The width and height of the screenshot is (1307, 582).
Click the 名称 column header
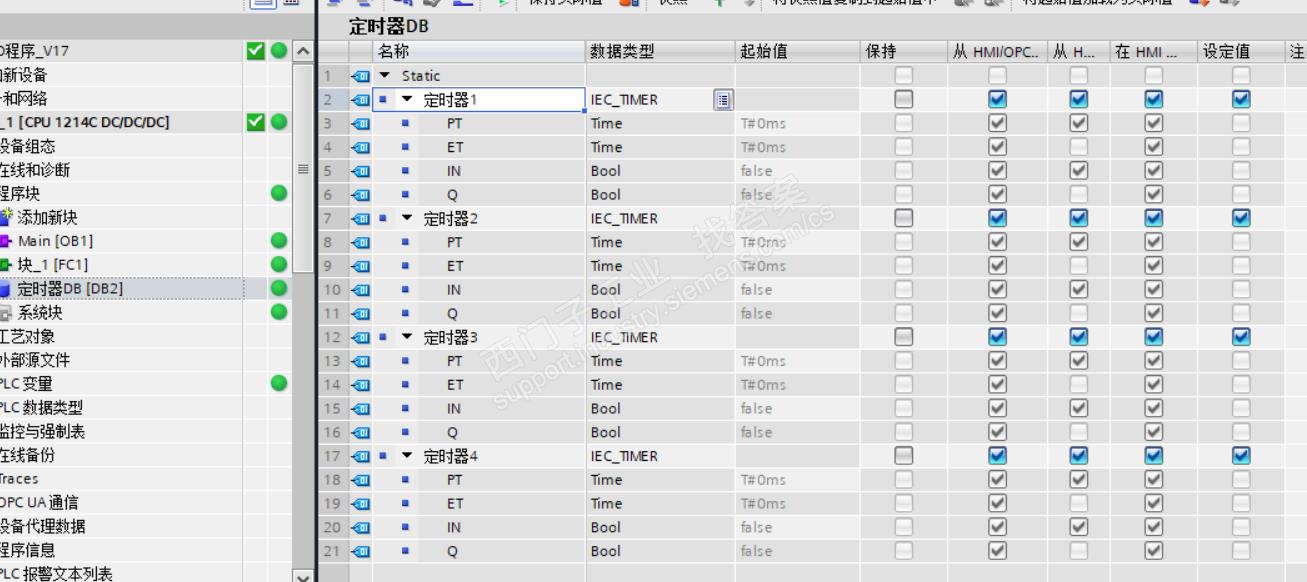pos(479,52)
